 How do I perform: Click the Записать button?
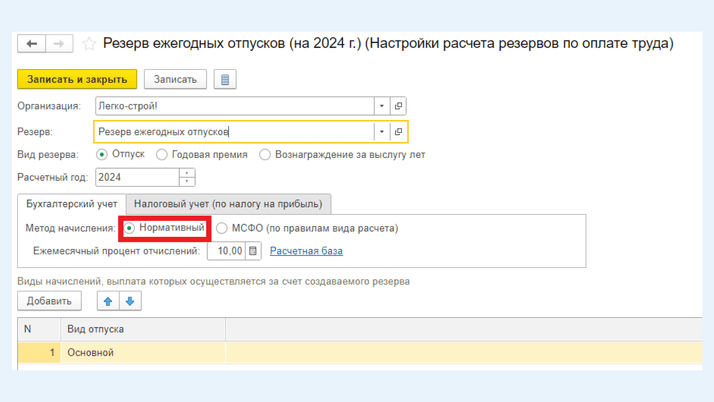(175, 79)
